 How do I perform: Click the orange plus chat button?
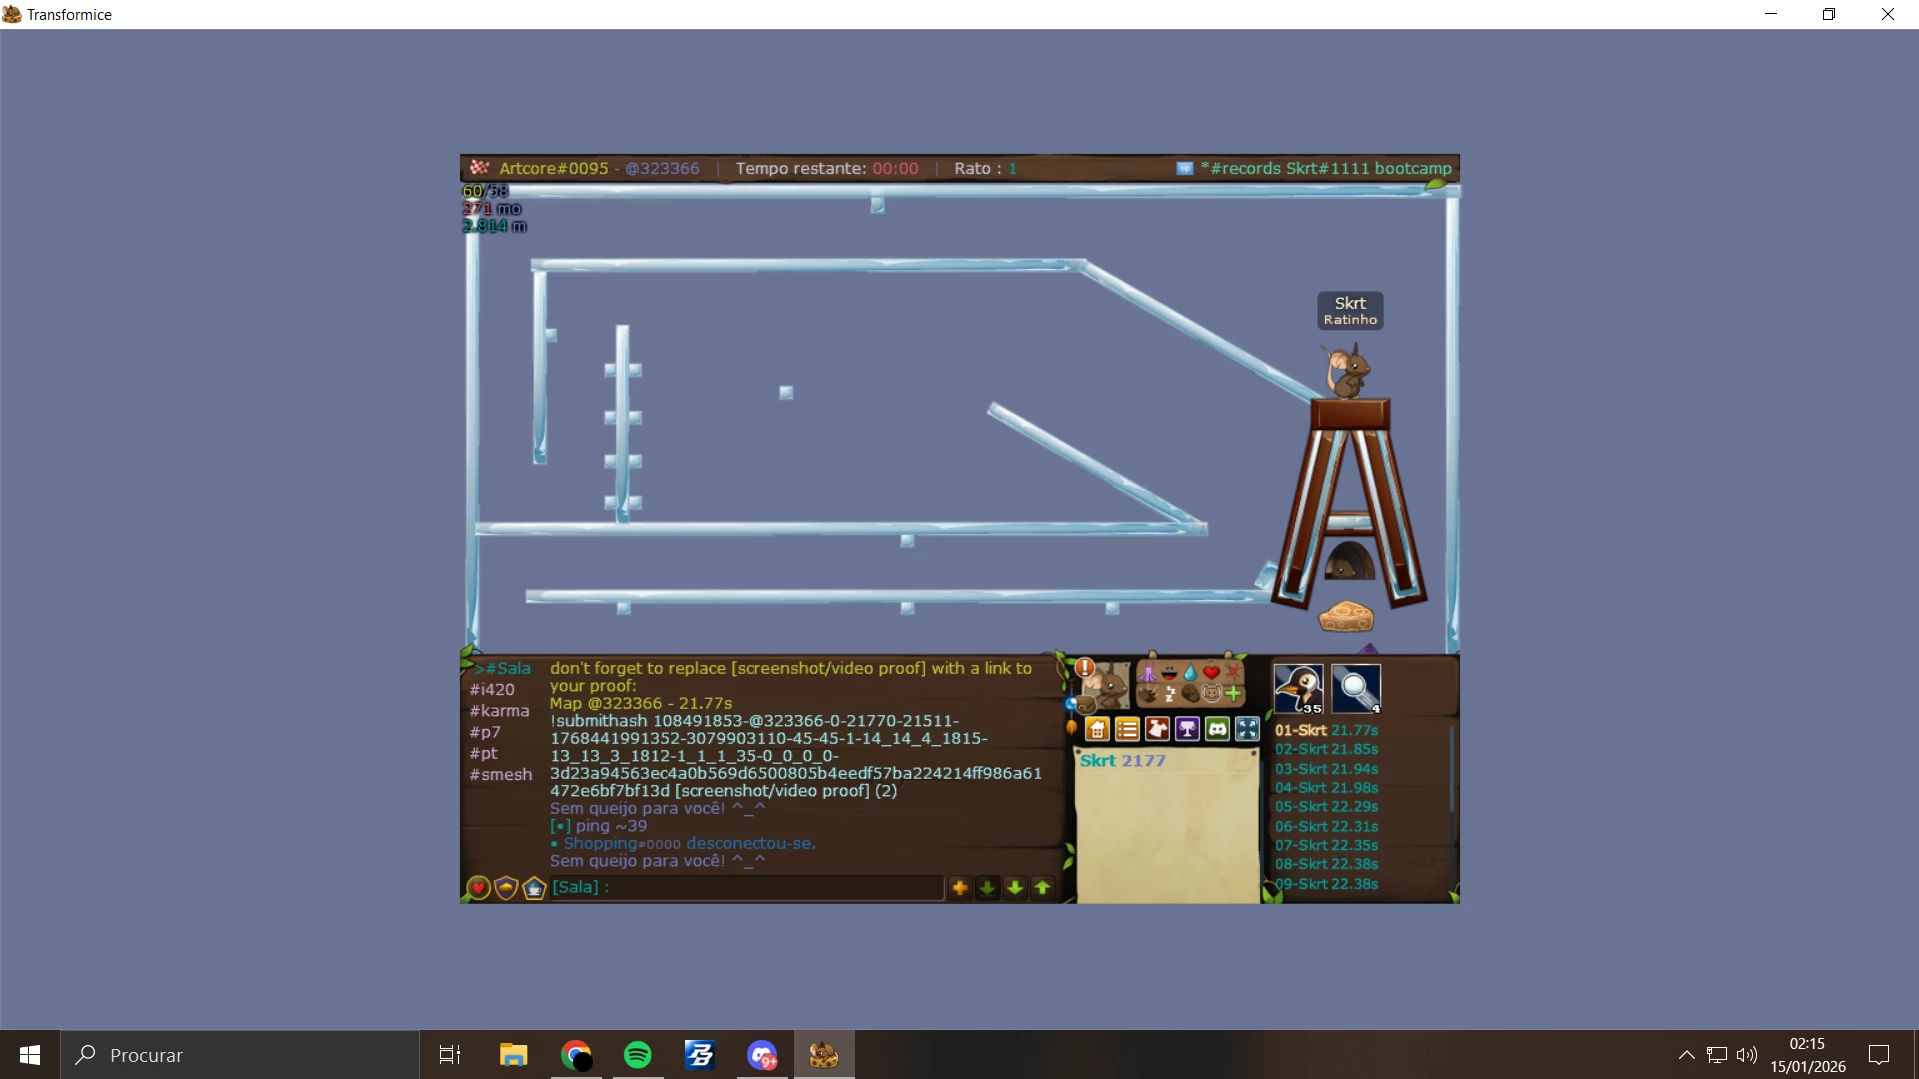(x=960, y=887)
